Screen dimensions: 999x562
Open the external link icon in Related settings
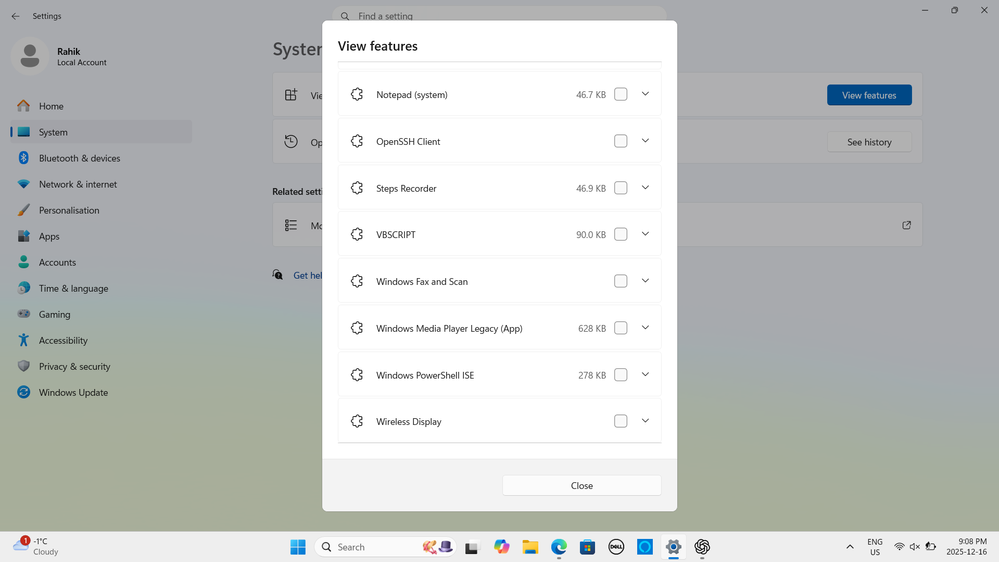906,225
